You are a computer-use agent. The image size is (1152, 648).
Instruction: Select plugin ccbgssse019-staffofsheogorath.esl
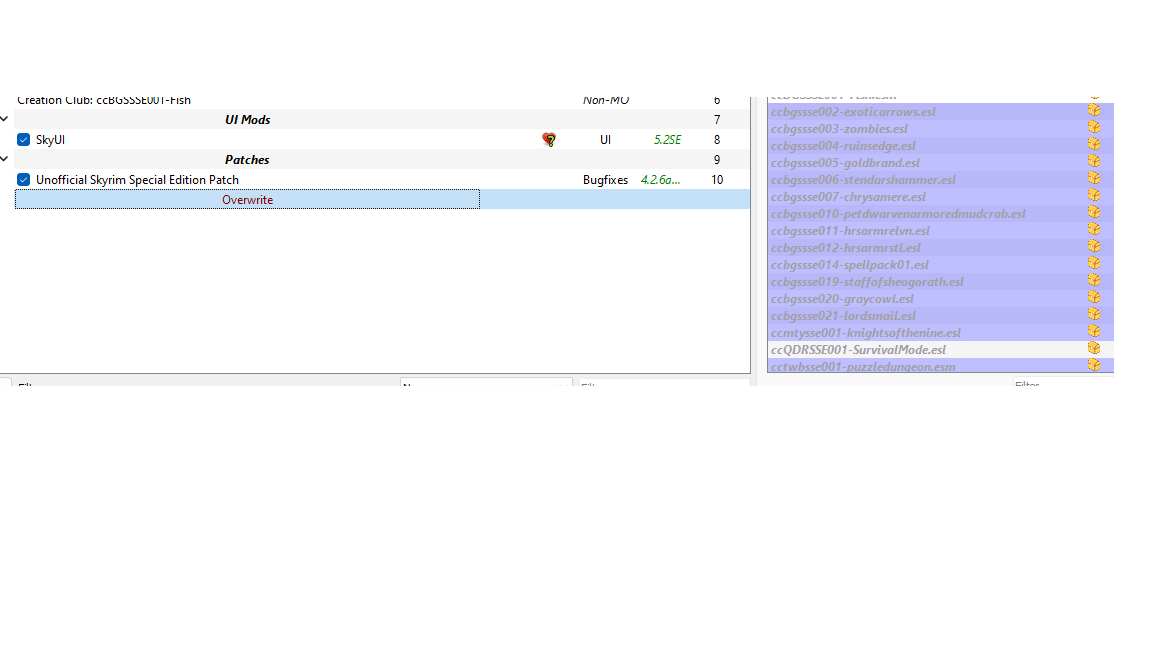coord(867,281)
